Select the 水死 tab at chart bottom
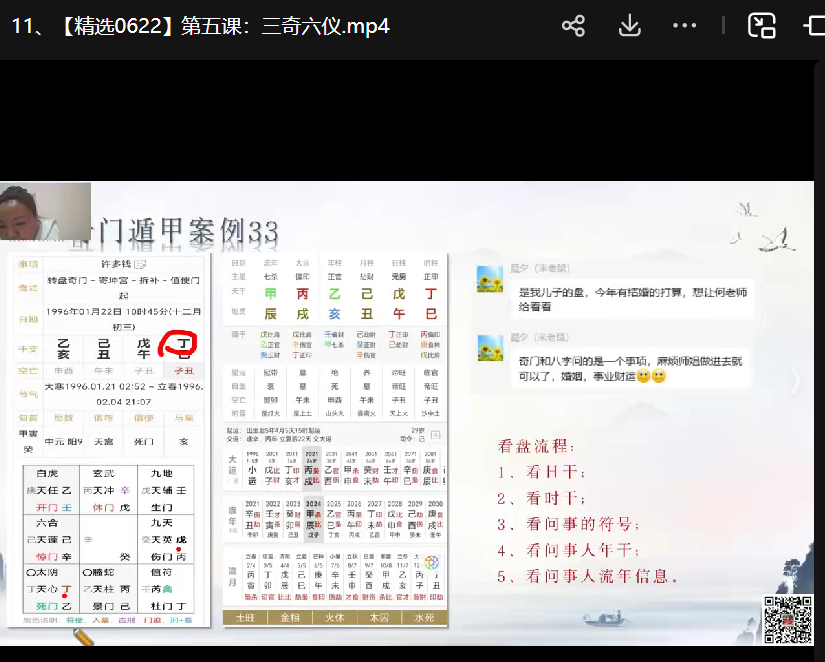Screen dimensions: 825x662 coord(425,618)
